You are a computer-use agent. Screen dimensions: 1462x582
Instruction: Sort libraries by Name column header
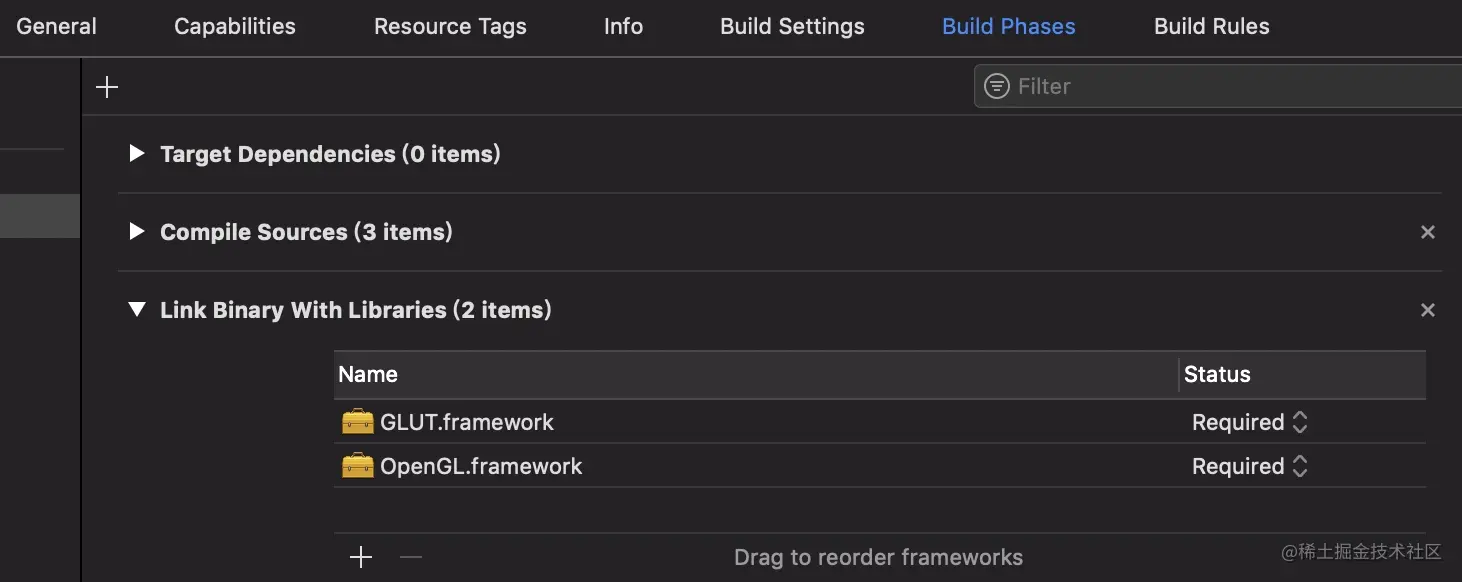click(368, 375)
